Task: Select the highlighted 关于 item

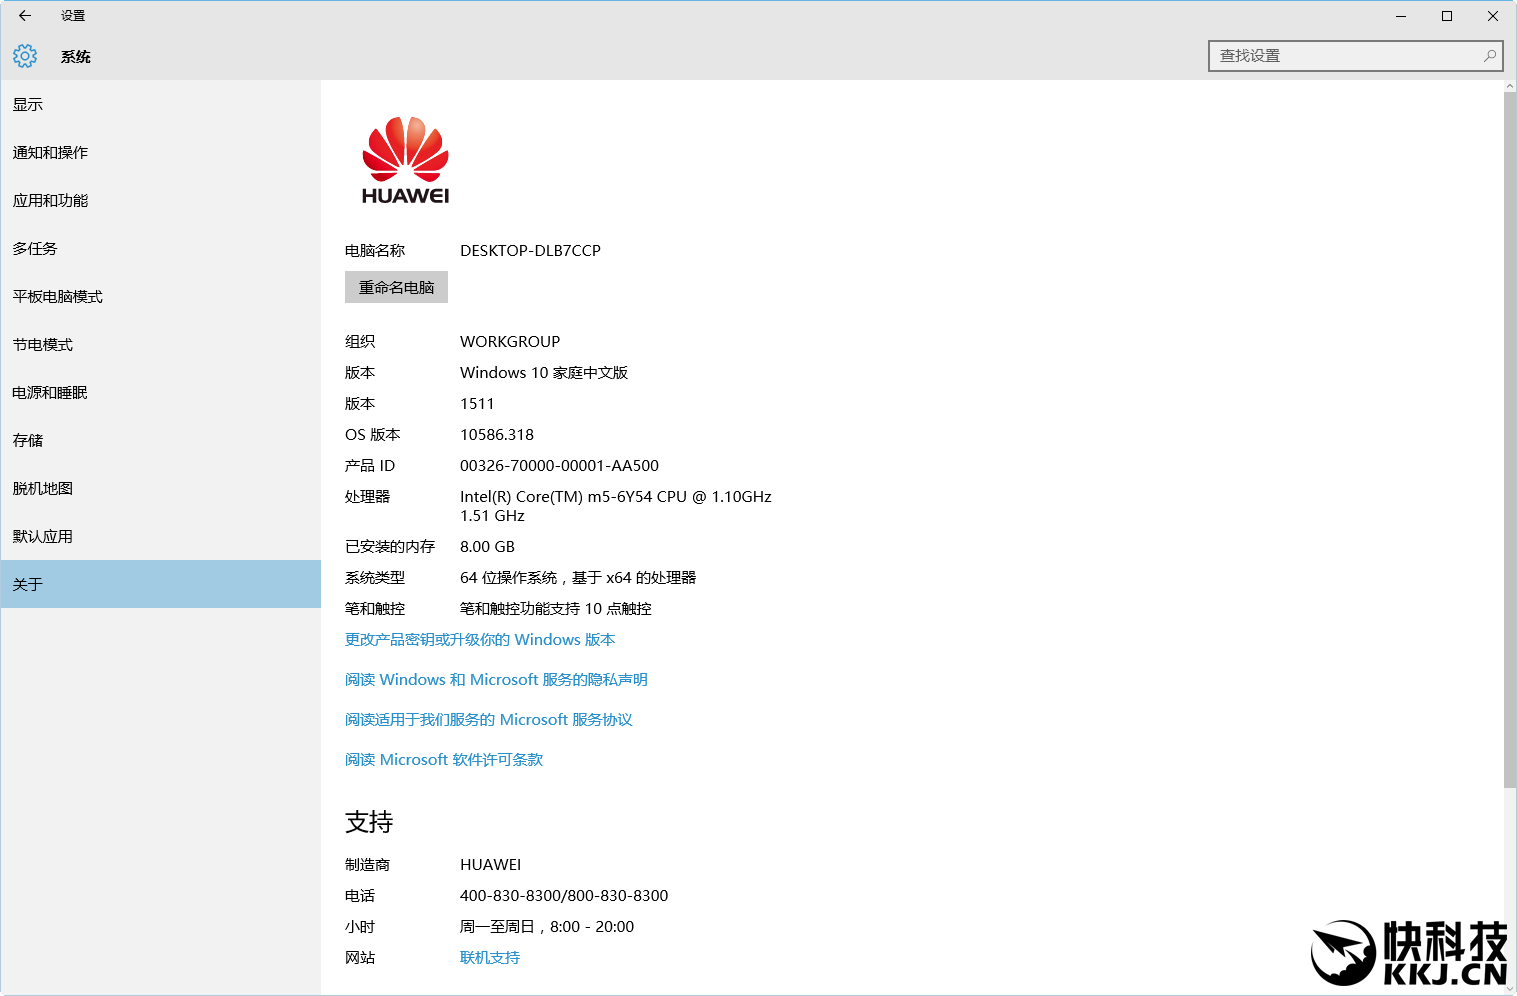Action: click(x=160, y=584)
